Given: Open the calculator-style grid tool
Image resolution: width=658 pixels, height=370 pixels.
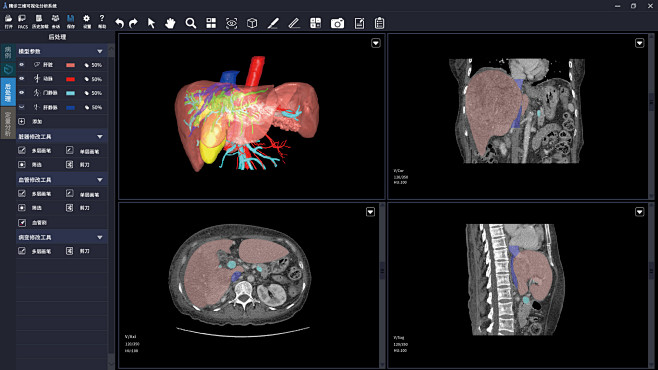Looking at the screenshot, I should coord(316,23).
